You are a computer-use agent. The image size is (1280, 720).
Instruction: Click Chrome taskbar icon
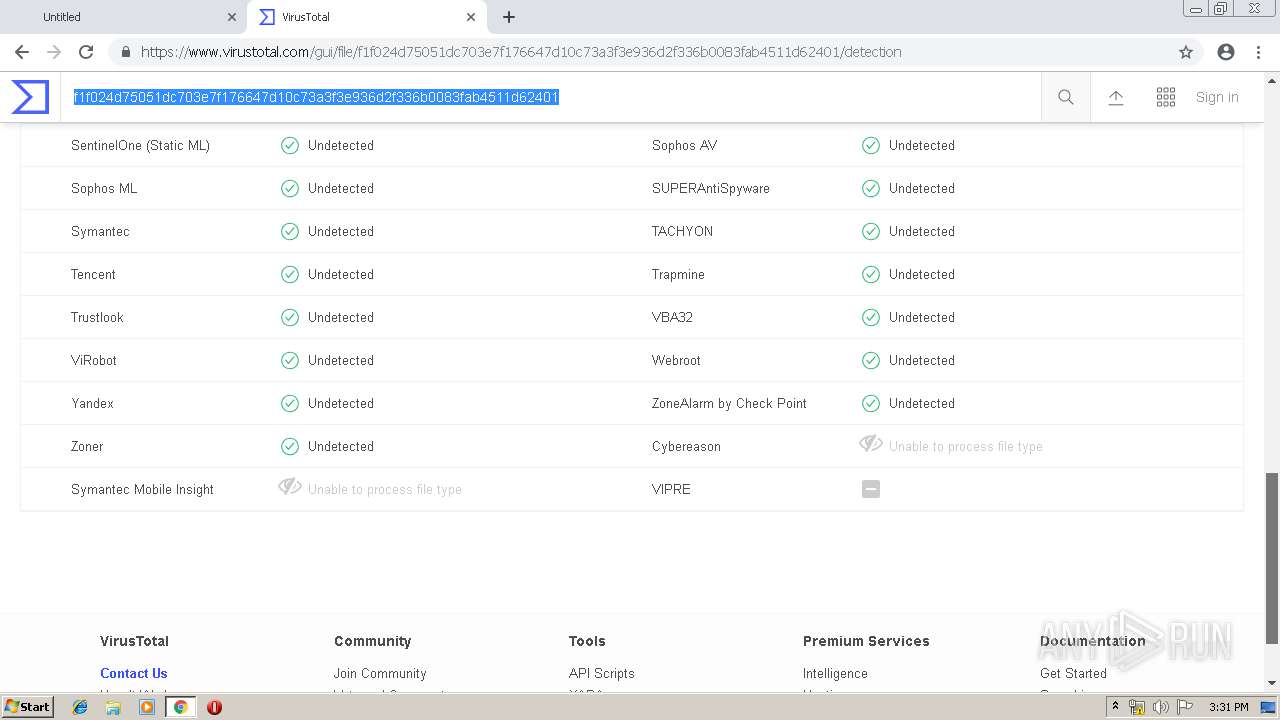point(180,707)
